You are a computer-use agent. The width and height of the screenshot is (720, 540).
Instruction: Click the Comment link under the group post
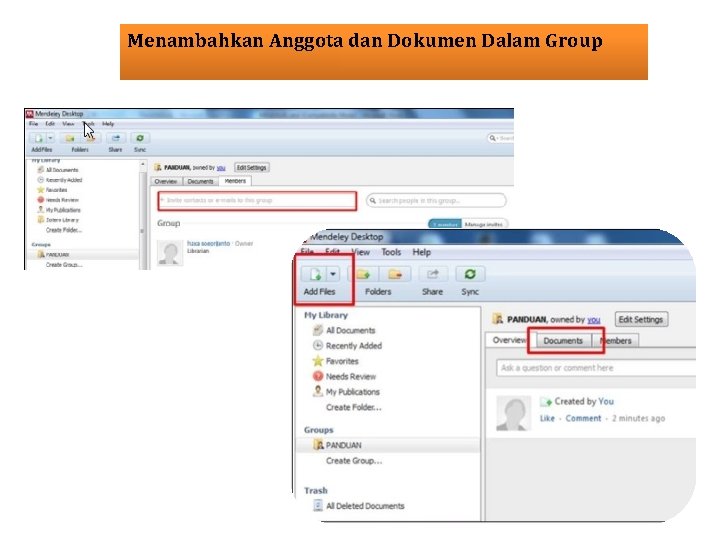pyautogui.click(x=583, y=418)
